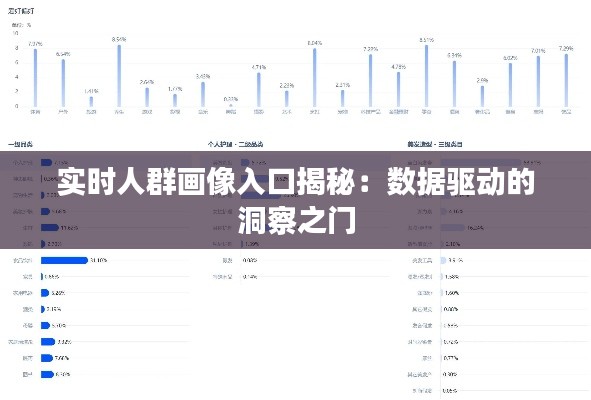This screenshot has width=591, height=400.
Task: Open the 美发造型 三级品目 section heading
Action: click(x=435, y=144)
